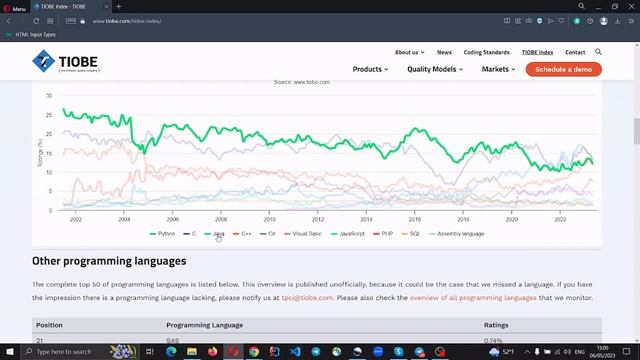
Task: Open the green extension icon
Action: tap(577, 21)
